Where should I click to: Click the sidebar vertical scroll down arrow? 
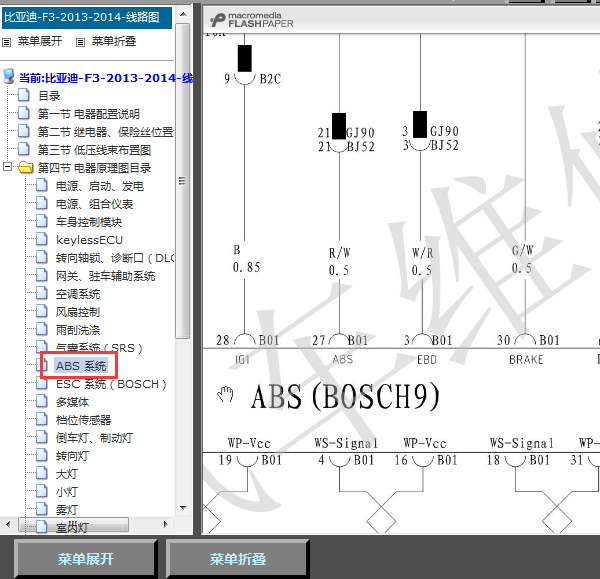point(183,508)
